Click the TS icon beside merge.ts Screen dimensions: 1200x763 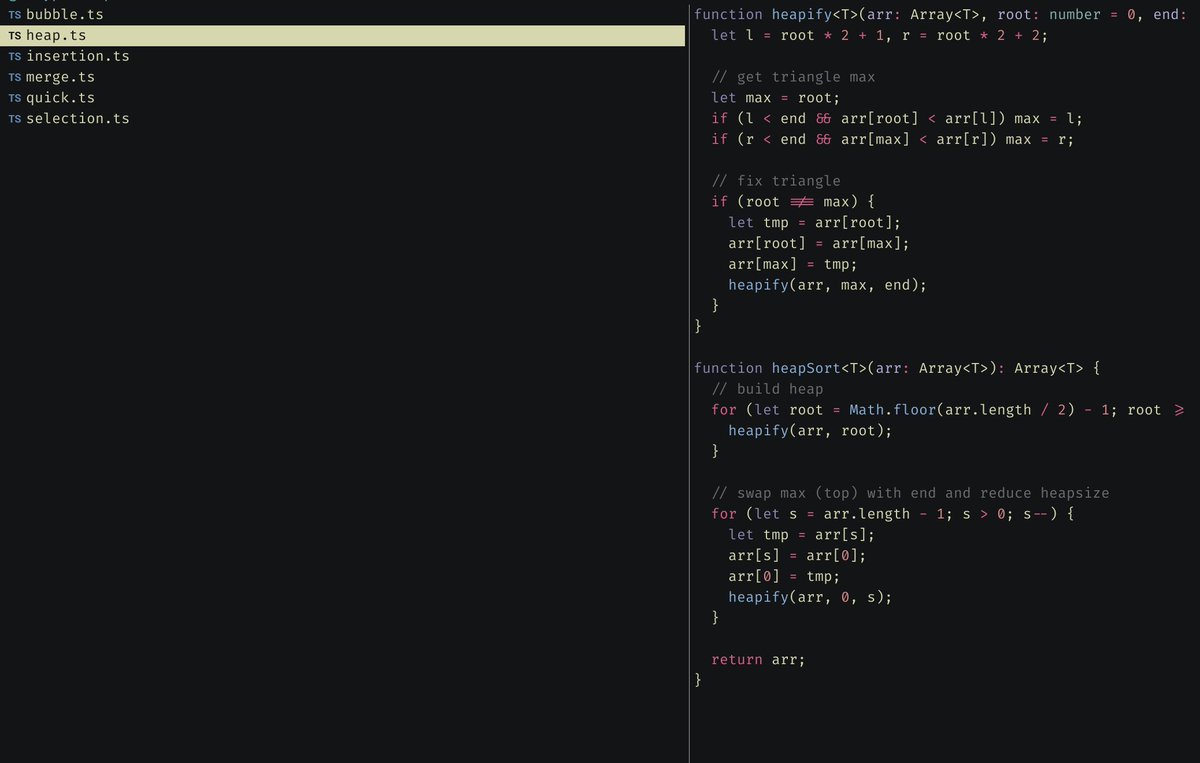[x=15, y=77]
